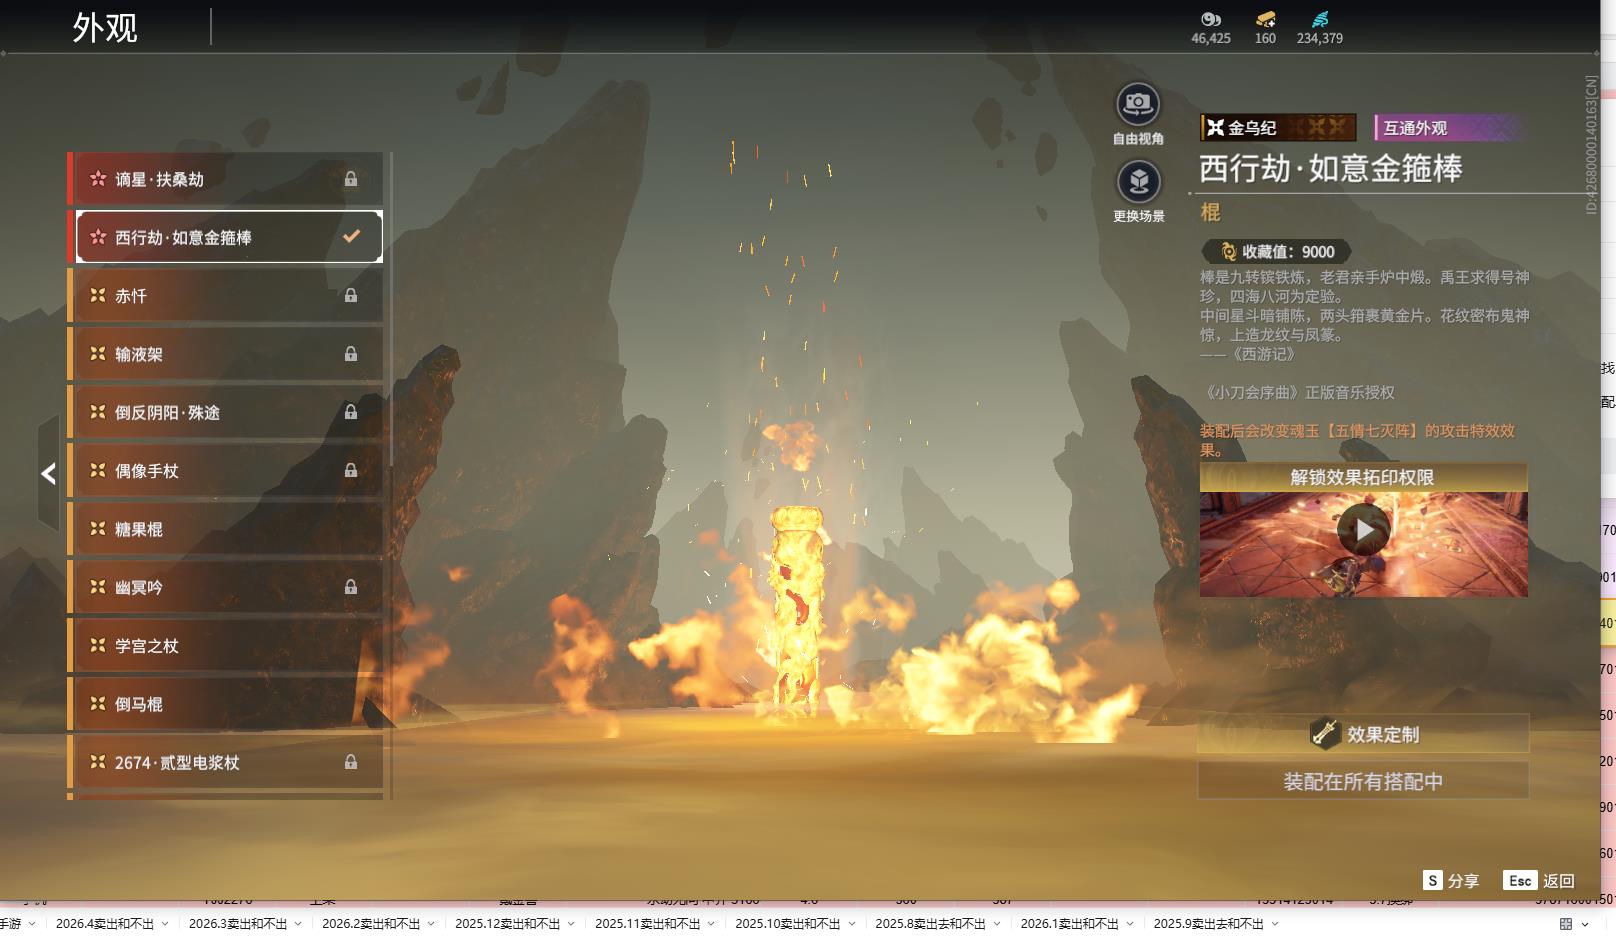Click the free camera view icon (自由视角)

1137,104
